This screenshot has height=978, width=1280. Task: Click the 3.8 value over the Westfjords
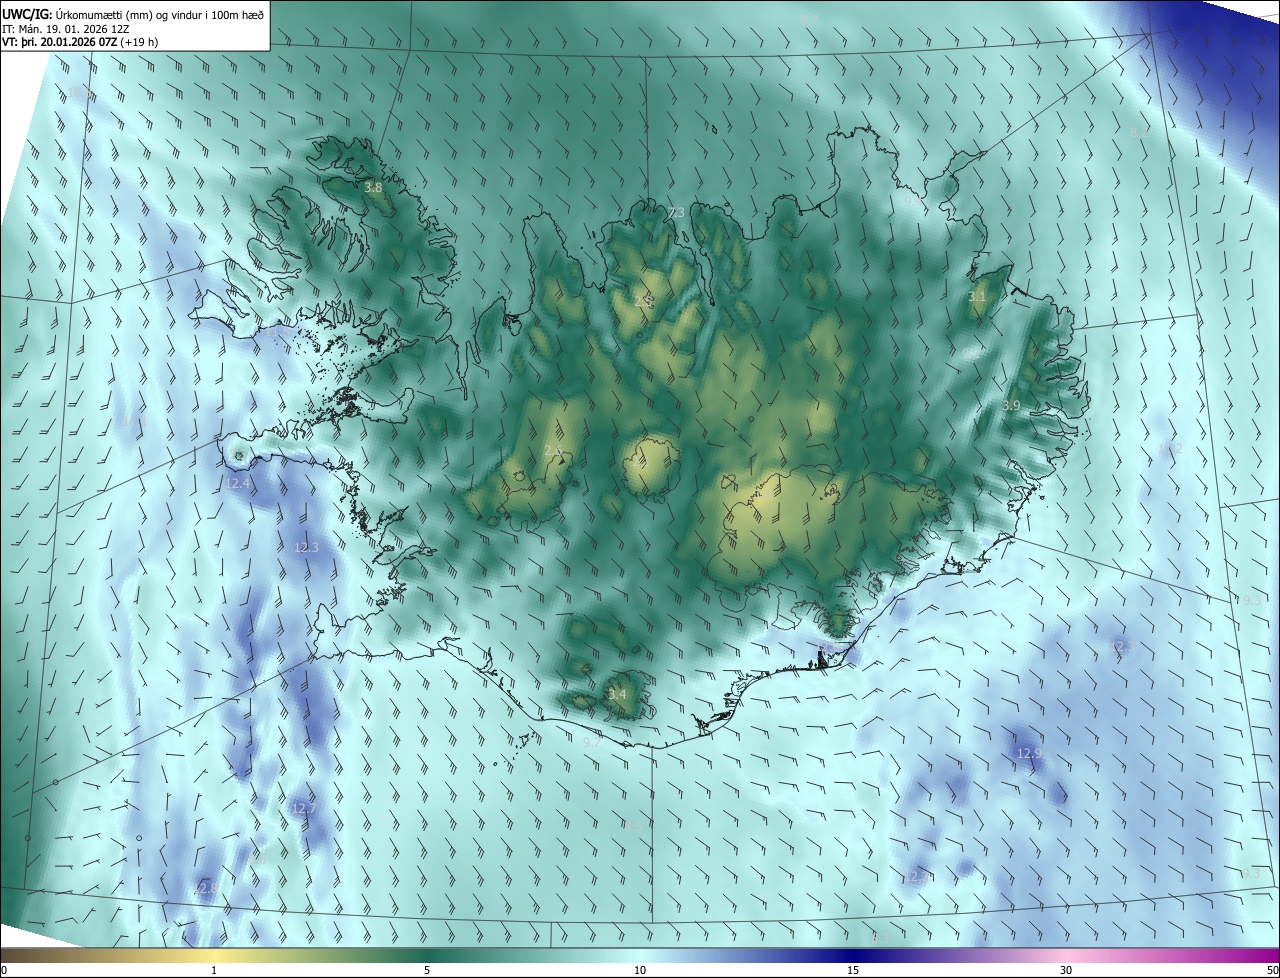(x=373, y=188)
